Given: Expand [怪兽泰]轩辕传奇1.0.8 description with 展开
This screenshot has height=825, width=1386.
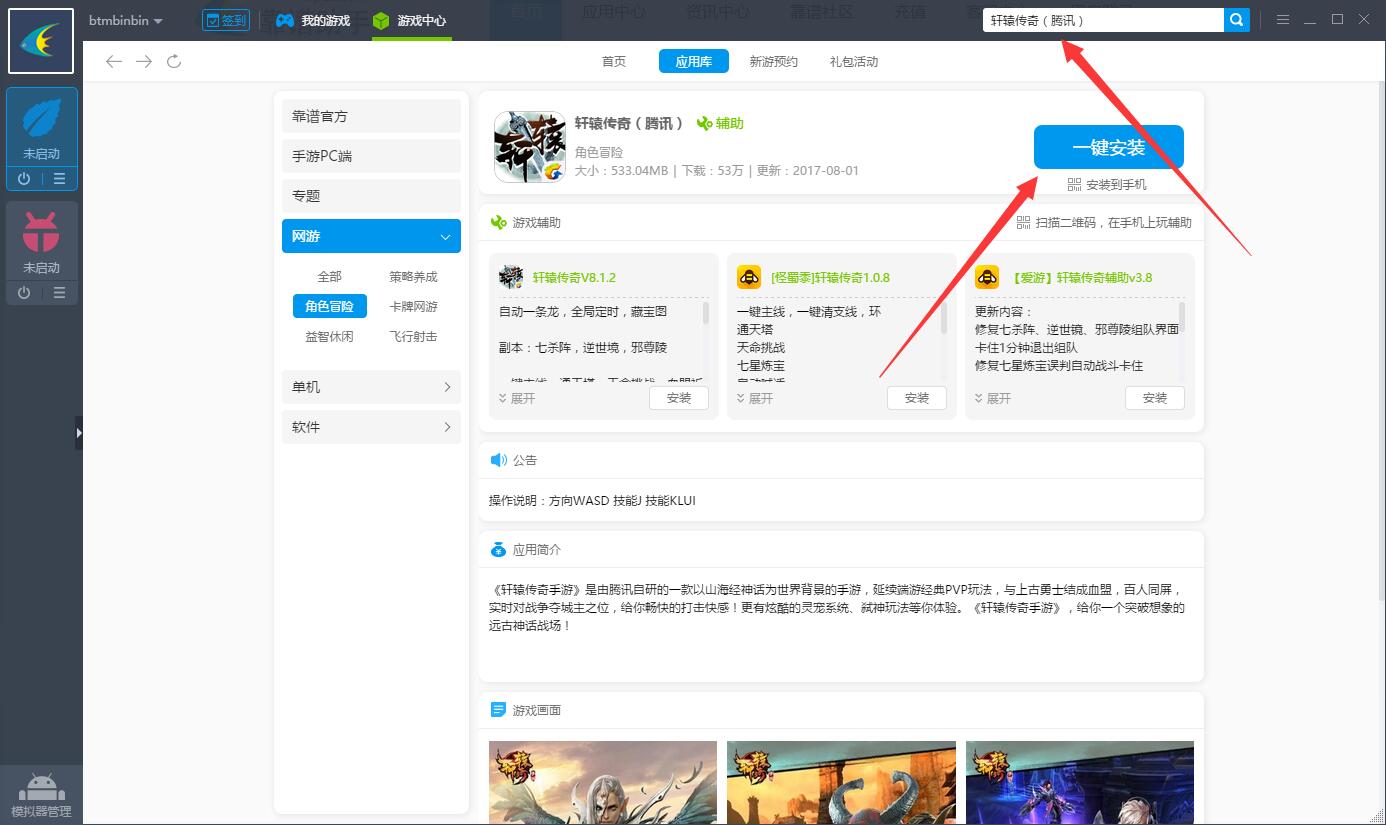Looking at the screenshot, I should [x=755, y=398].
